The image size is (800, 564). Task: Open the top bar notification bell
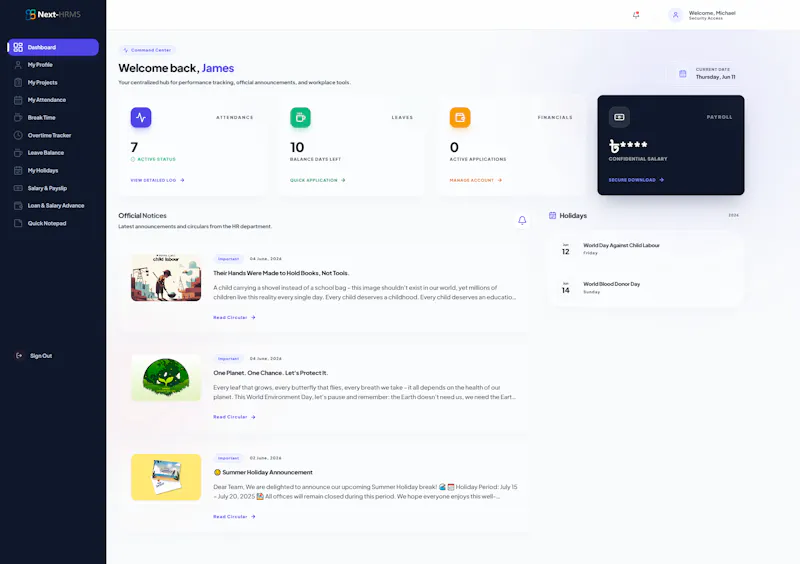636,15
